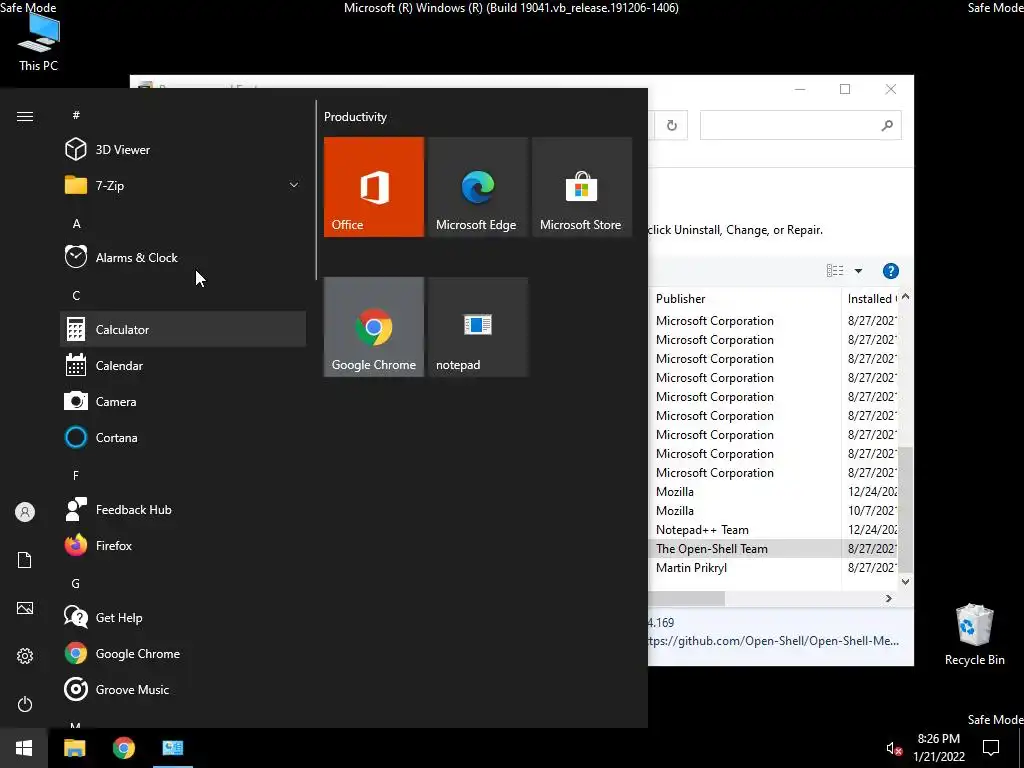Viewport: 1024px width, 768px height.
Task: Open the Microsoft Edge tile
Action: (478, 187)
